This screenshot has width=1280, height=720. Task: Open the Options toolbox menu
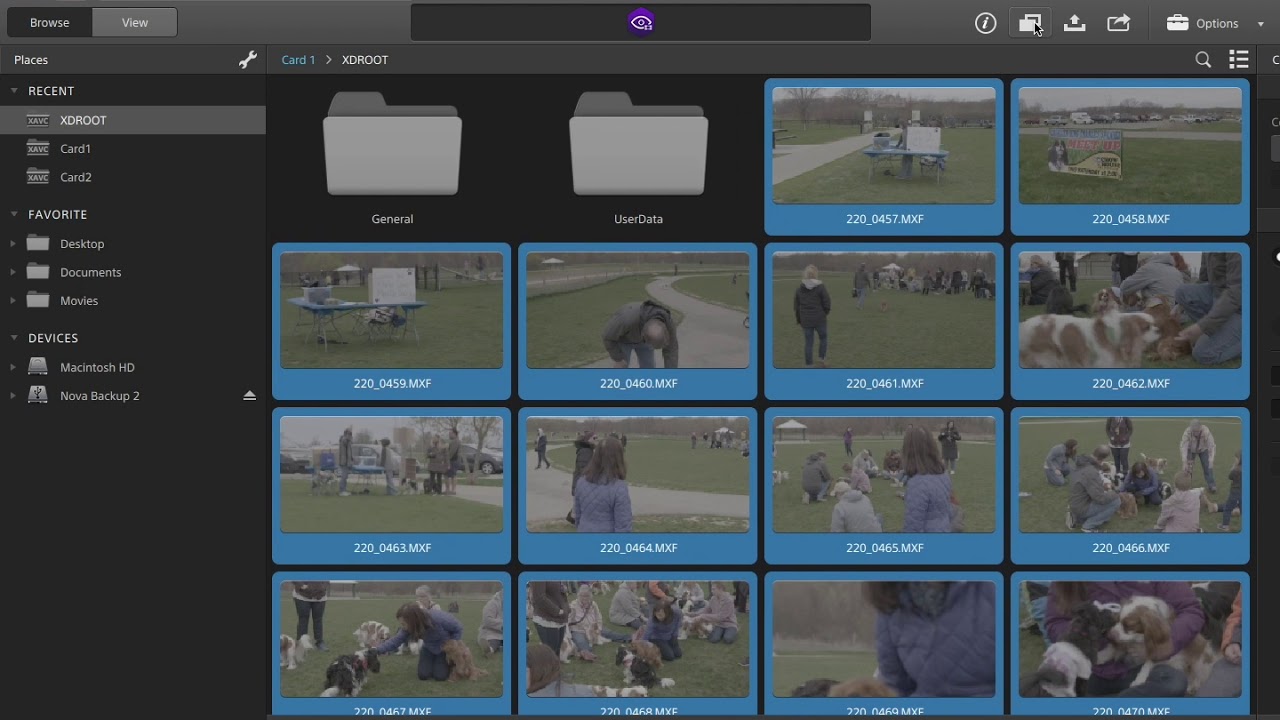coord(1215,23)
